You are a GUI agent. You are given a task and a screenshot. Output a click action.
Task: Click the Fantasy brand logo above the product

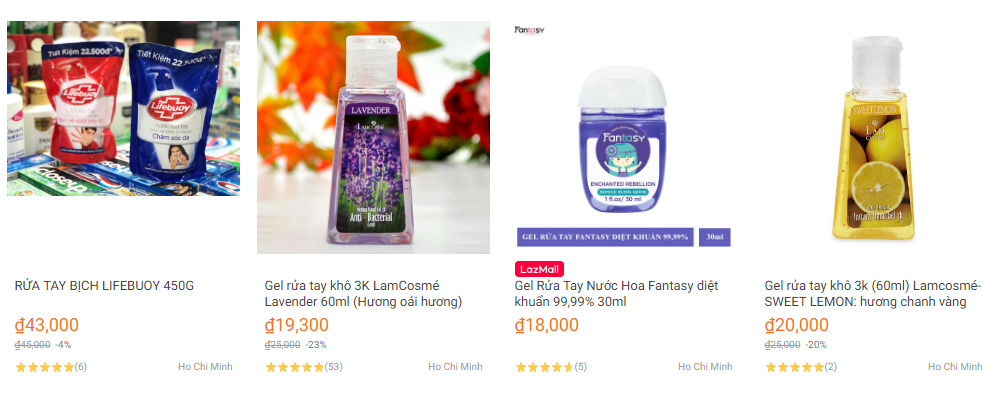528,30
